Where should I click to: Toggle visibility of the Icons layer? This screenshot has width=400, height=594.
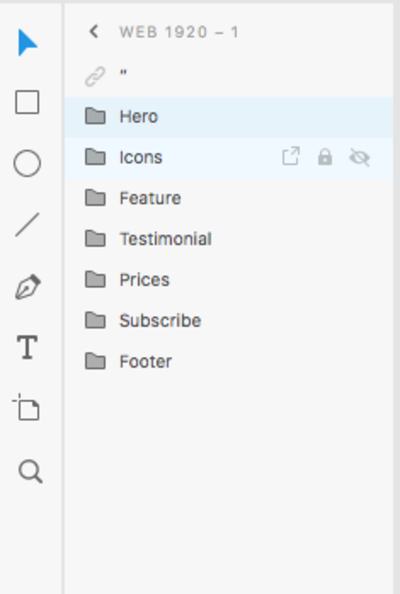pyautogui.click(x=359, y=157)
